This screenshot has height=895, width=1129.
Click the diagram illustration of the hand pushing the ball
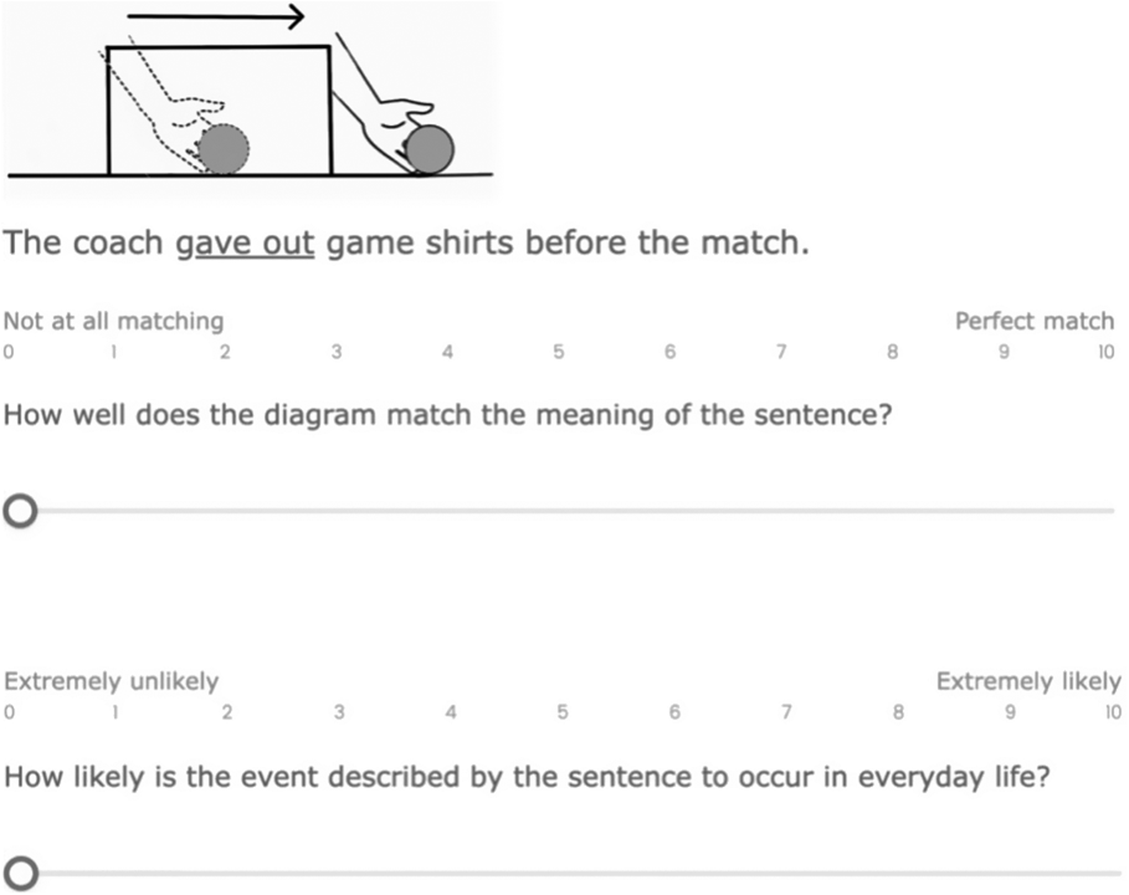point(250,100)
